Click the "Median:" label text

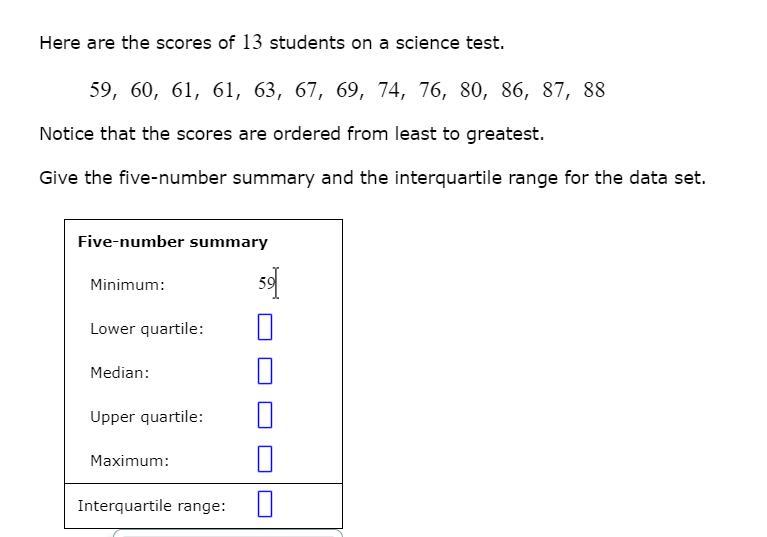[x=119, y=373]
